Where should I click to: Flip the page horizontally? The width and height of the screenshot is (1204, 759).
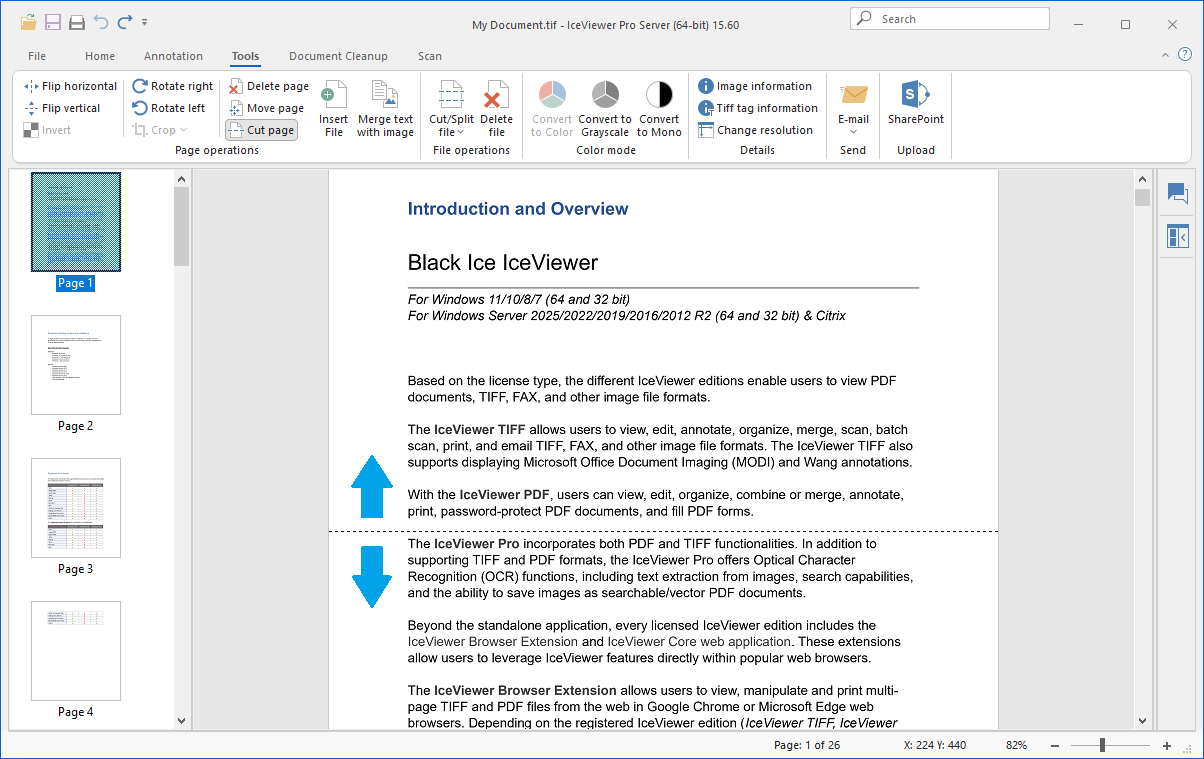(70, 86)
